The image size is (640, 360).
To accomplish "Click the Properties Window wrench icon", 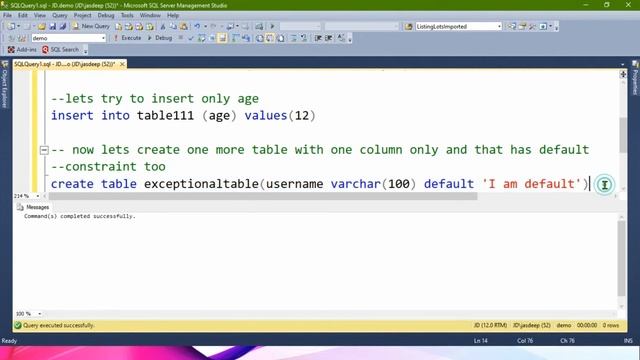I will pyautogui.click(x=532, y=26).
